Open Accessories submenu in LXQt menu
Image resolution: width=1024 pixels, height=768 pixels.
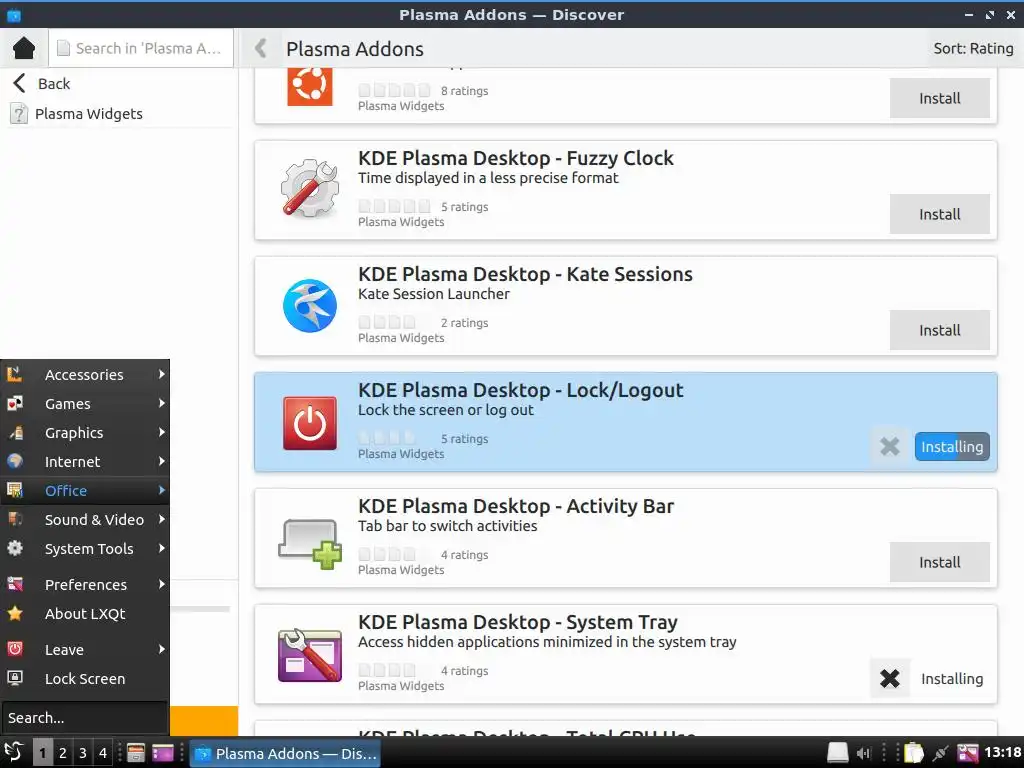pos(85,374)
